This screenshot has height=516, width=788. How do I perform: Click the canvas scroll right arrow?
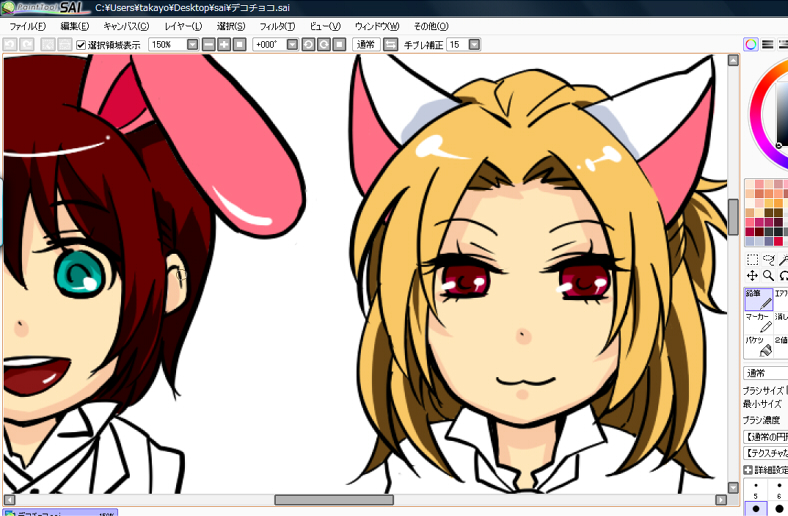click(x=721, y=500)
